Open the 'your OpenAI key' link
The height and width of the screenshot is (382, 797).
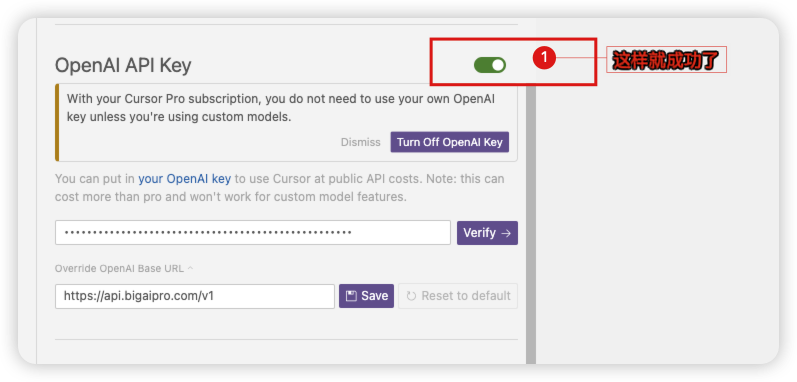click(185, 179)
